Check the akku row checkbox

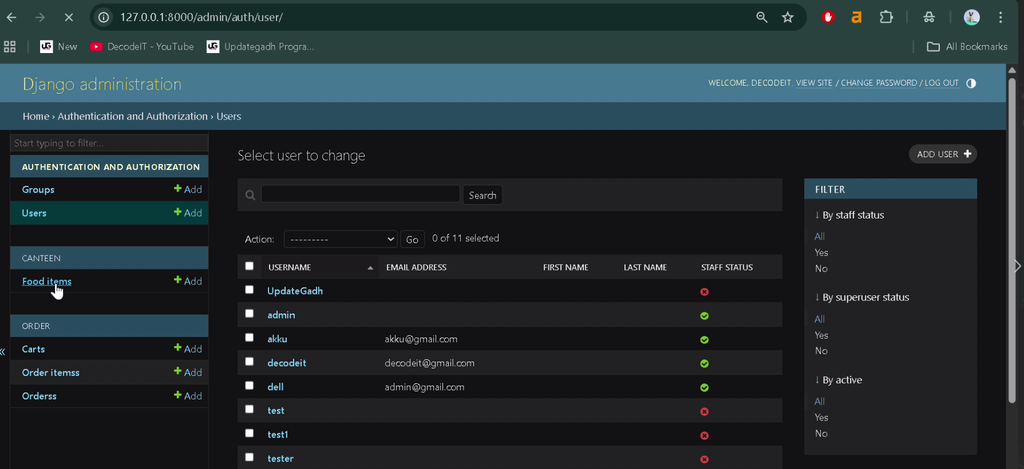click(249, 338)
